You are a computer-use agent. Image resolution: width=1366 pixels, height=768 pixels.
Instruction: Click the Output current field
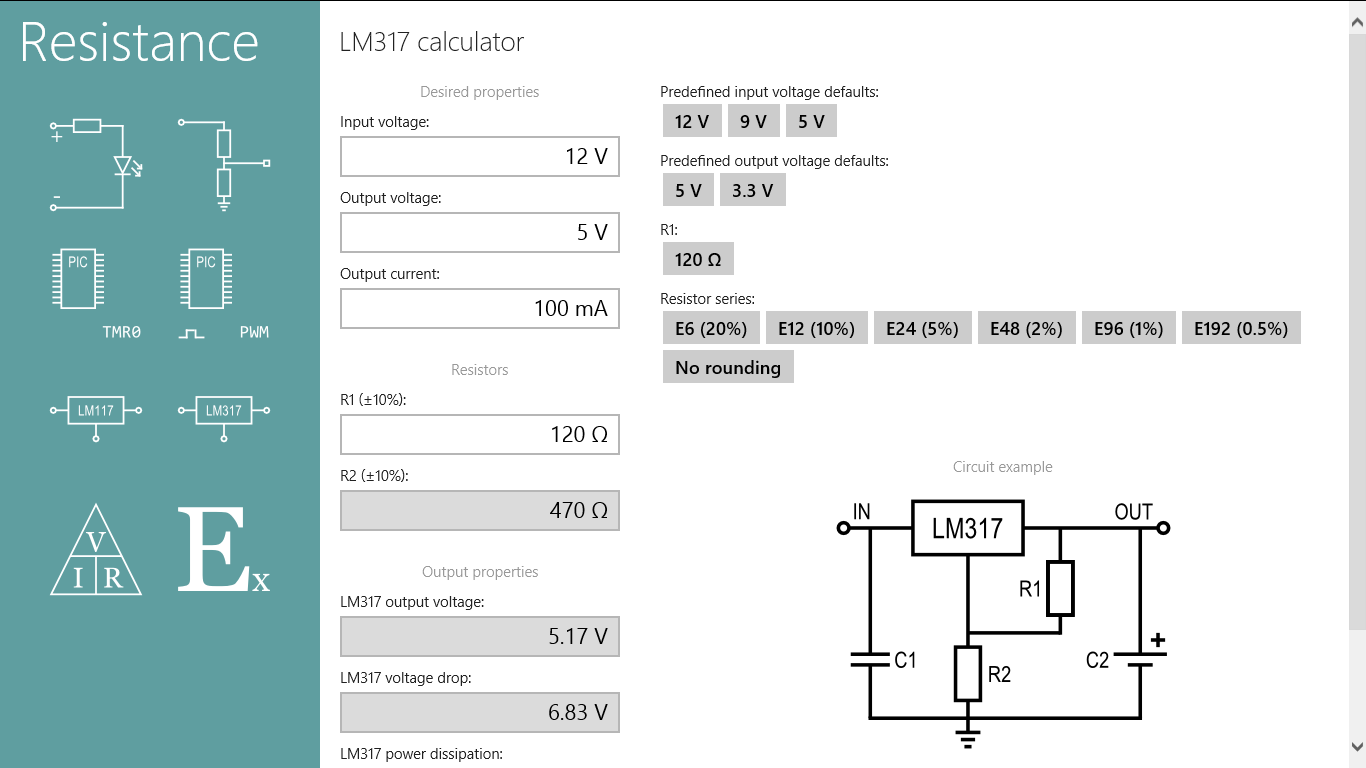pos(480,309)
